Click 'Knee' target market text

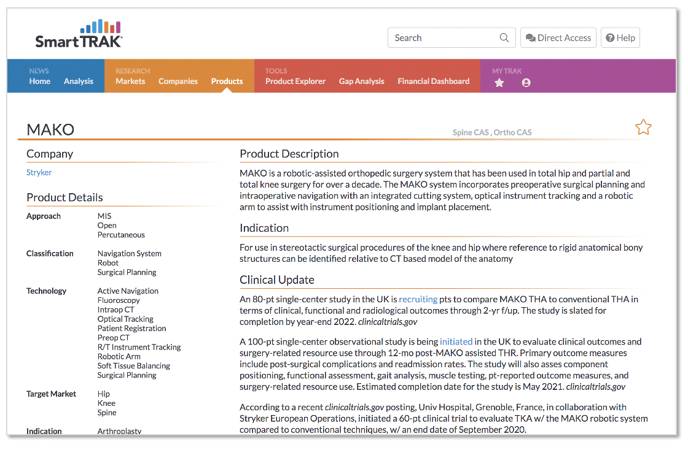pyautogui.click(x=106, y=403)
